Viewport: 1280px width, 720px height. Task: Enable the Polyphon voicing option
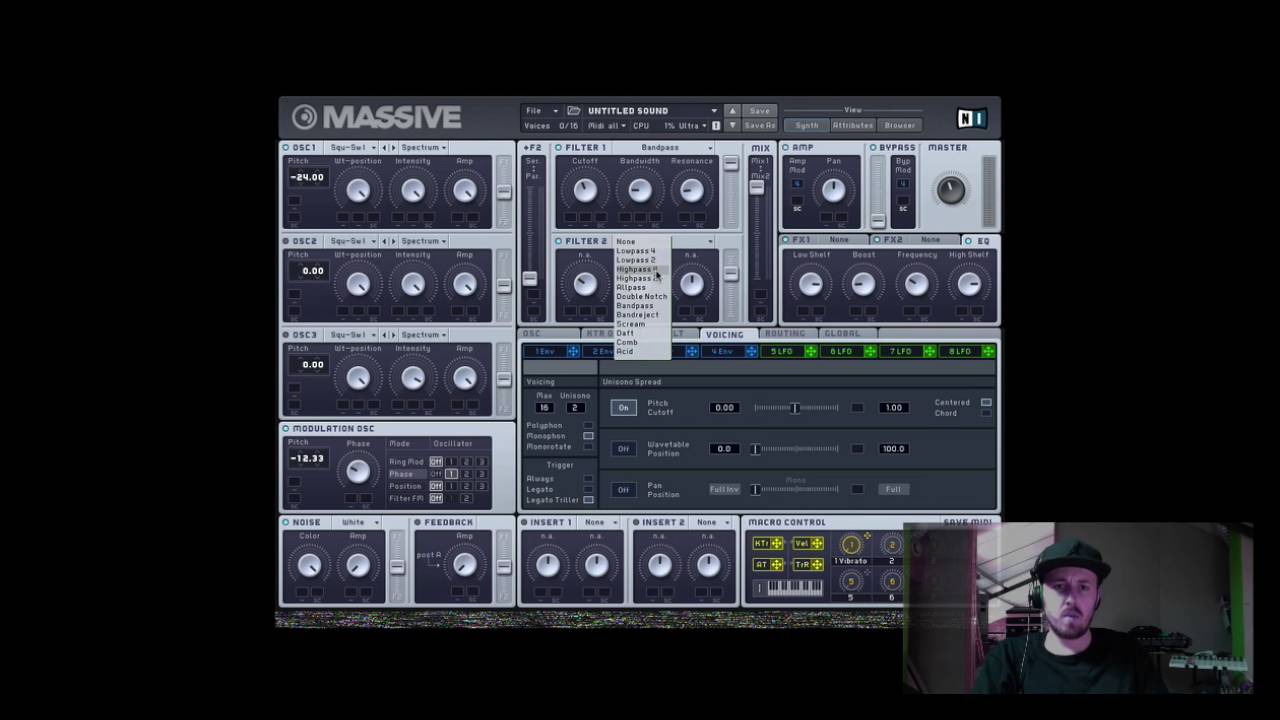pos(588,426)
